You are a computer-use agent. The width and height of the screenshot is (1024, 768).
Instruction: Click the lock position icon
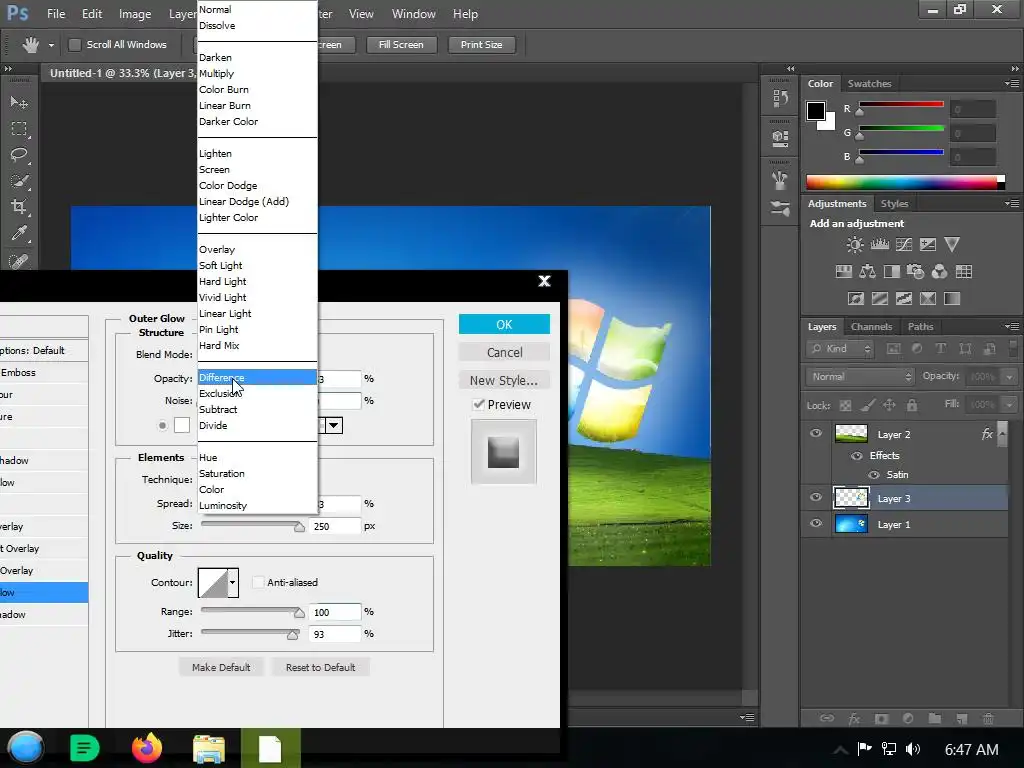(x=889, y=406)
